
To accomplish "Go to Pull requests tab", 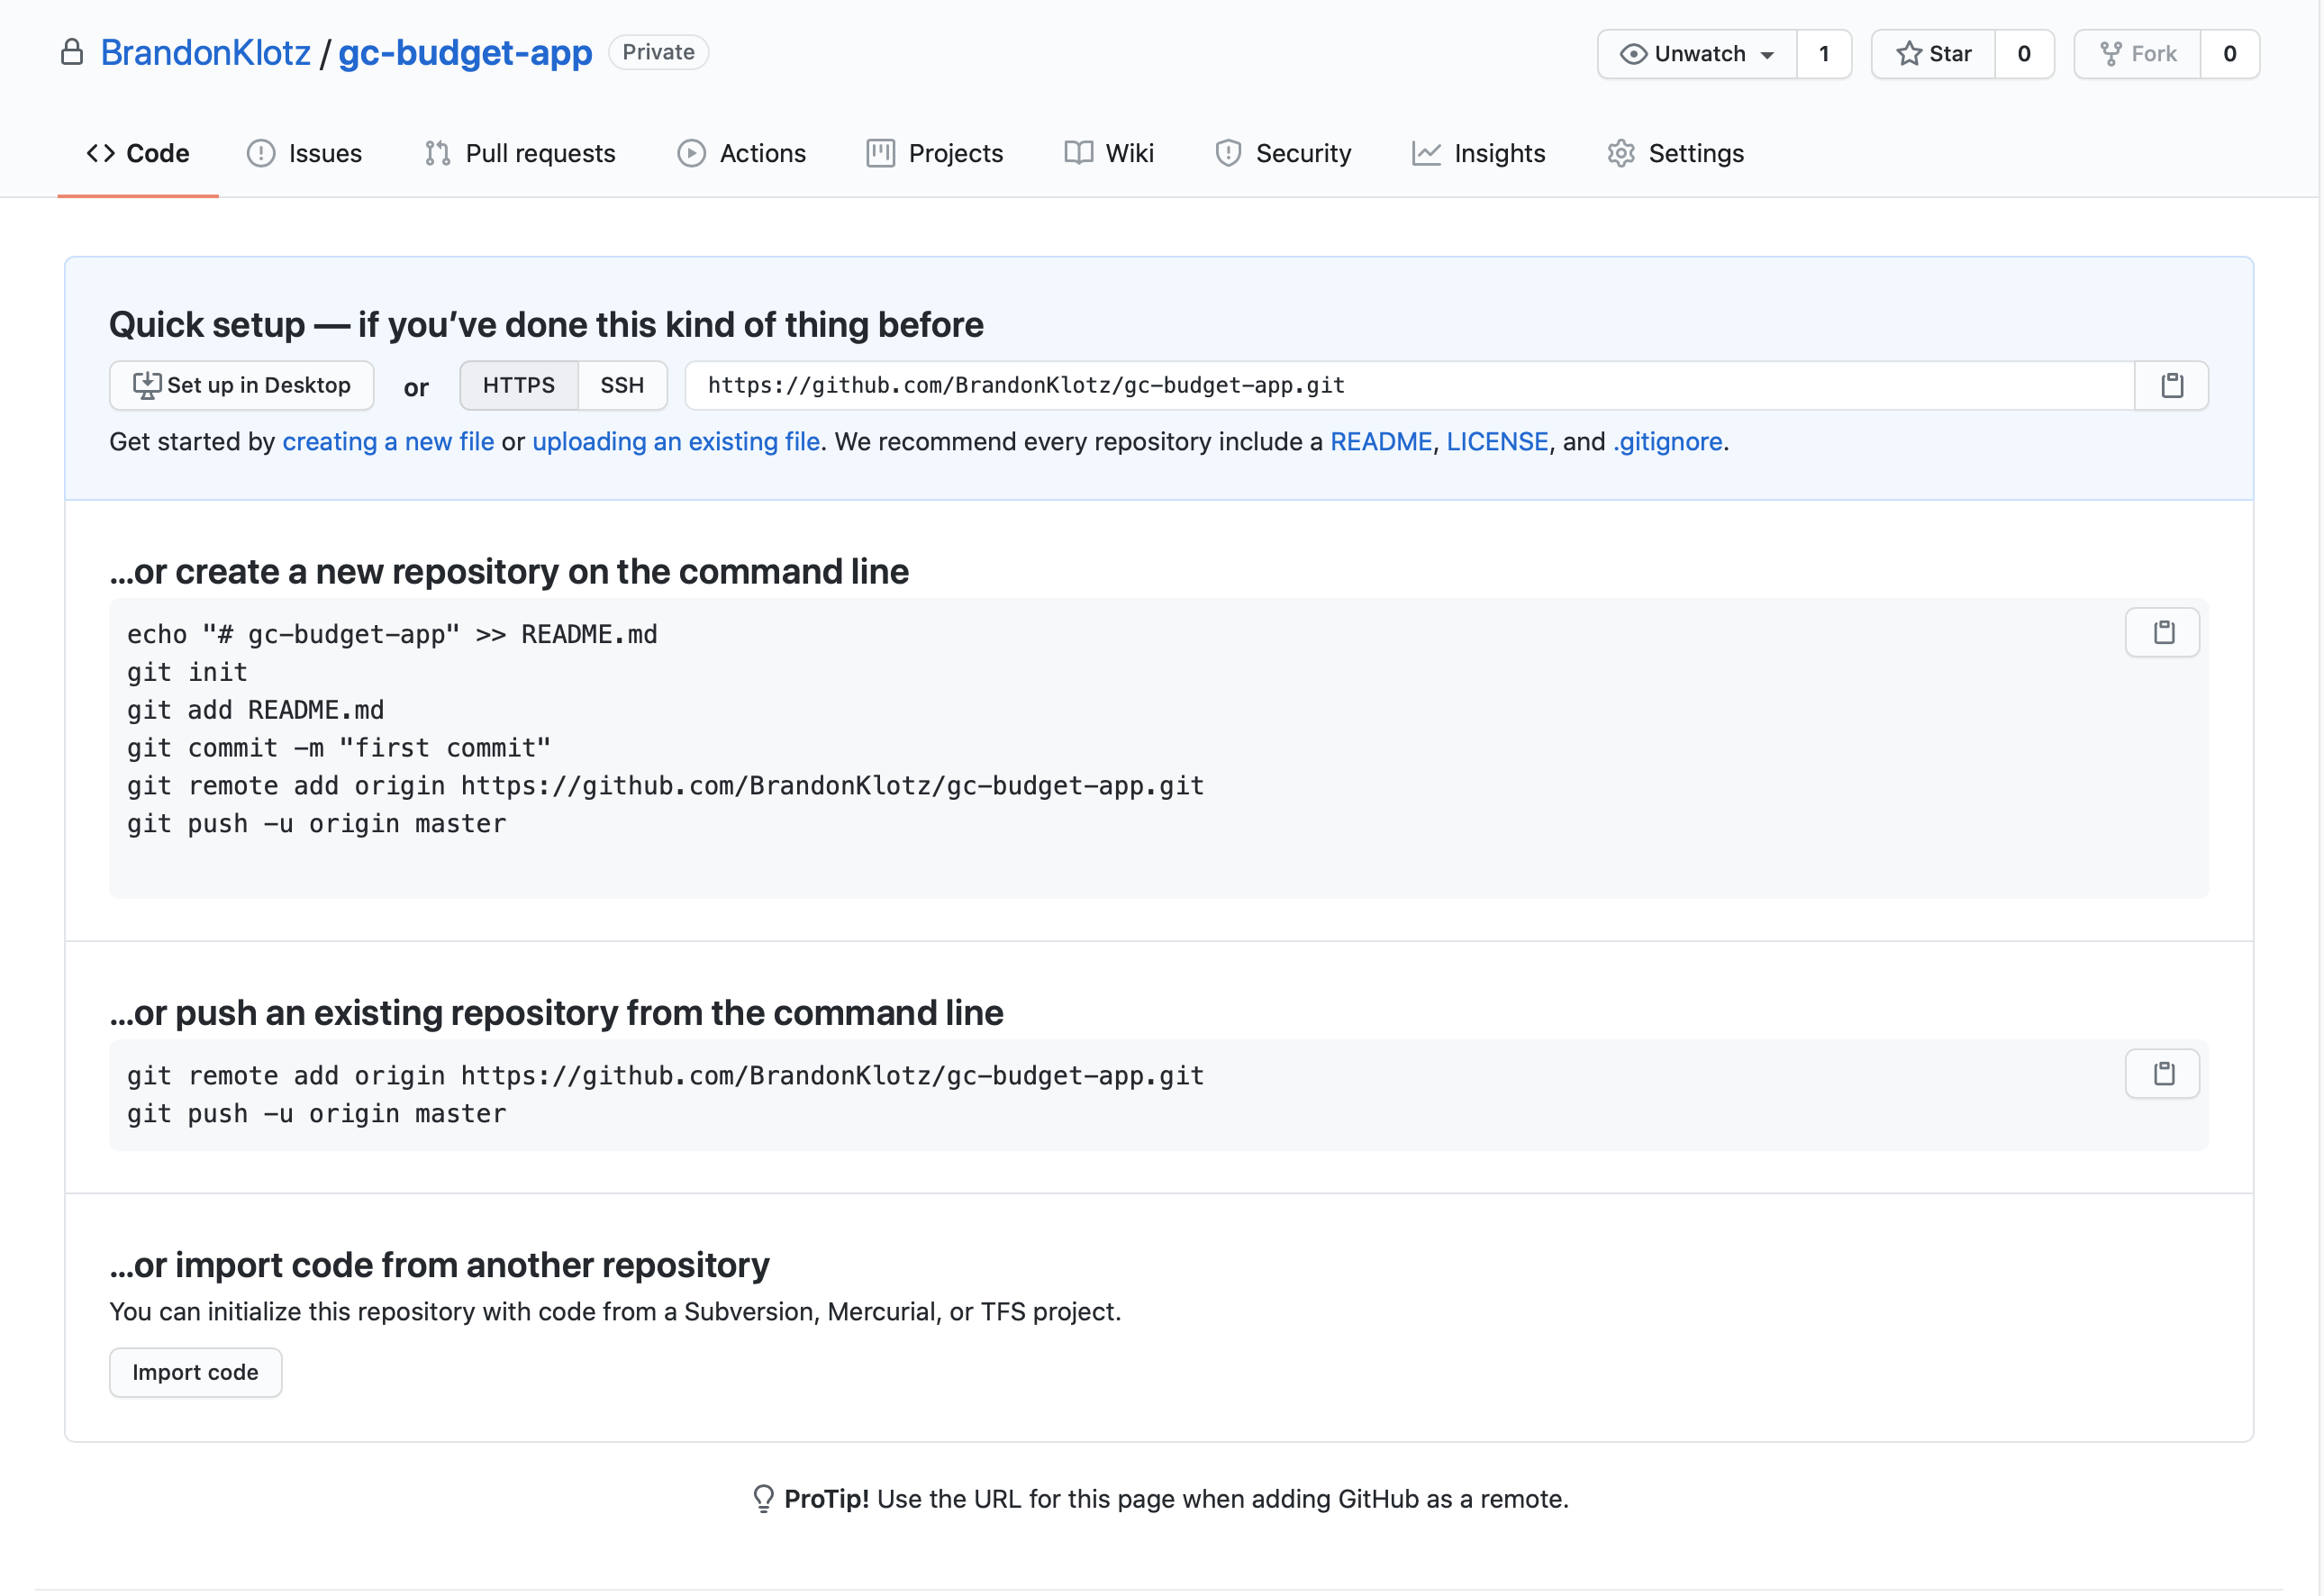I will [519, 153].
